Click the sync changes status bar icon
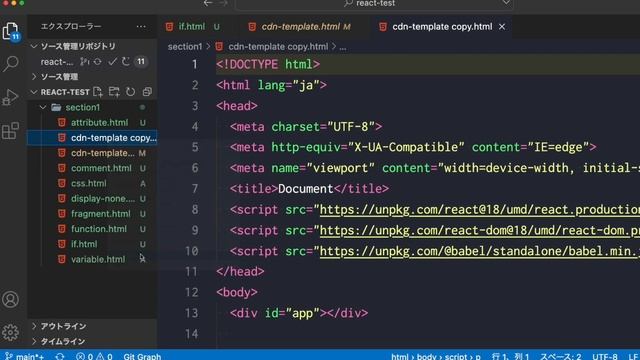This screenshot has height=360, width=640. pos(60,356)
